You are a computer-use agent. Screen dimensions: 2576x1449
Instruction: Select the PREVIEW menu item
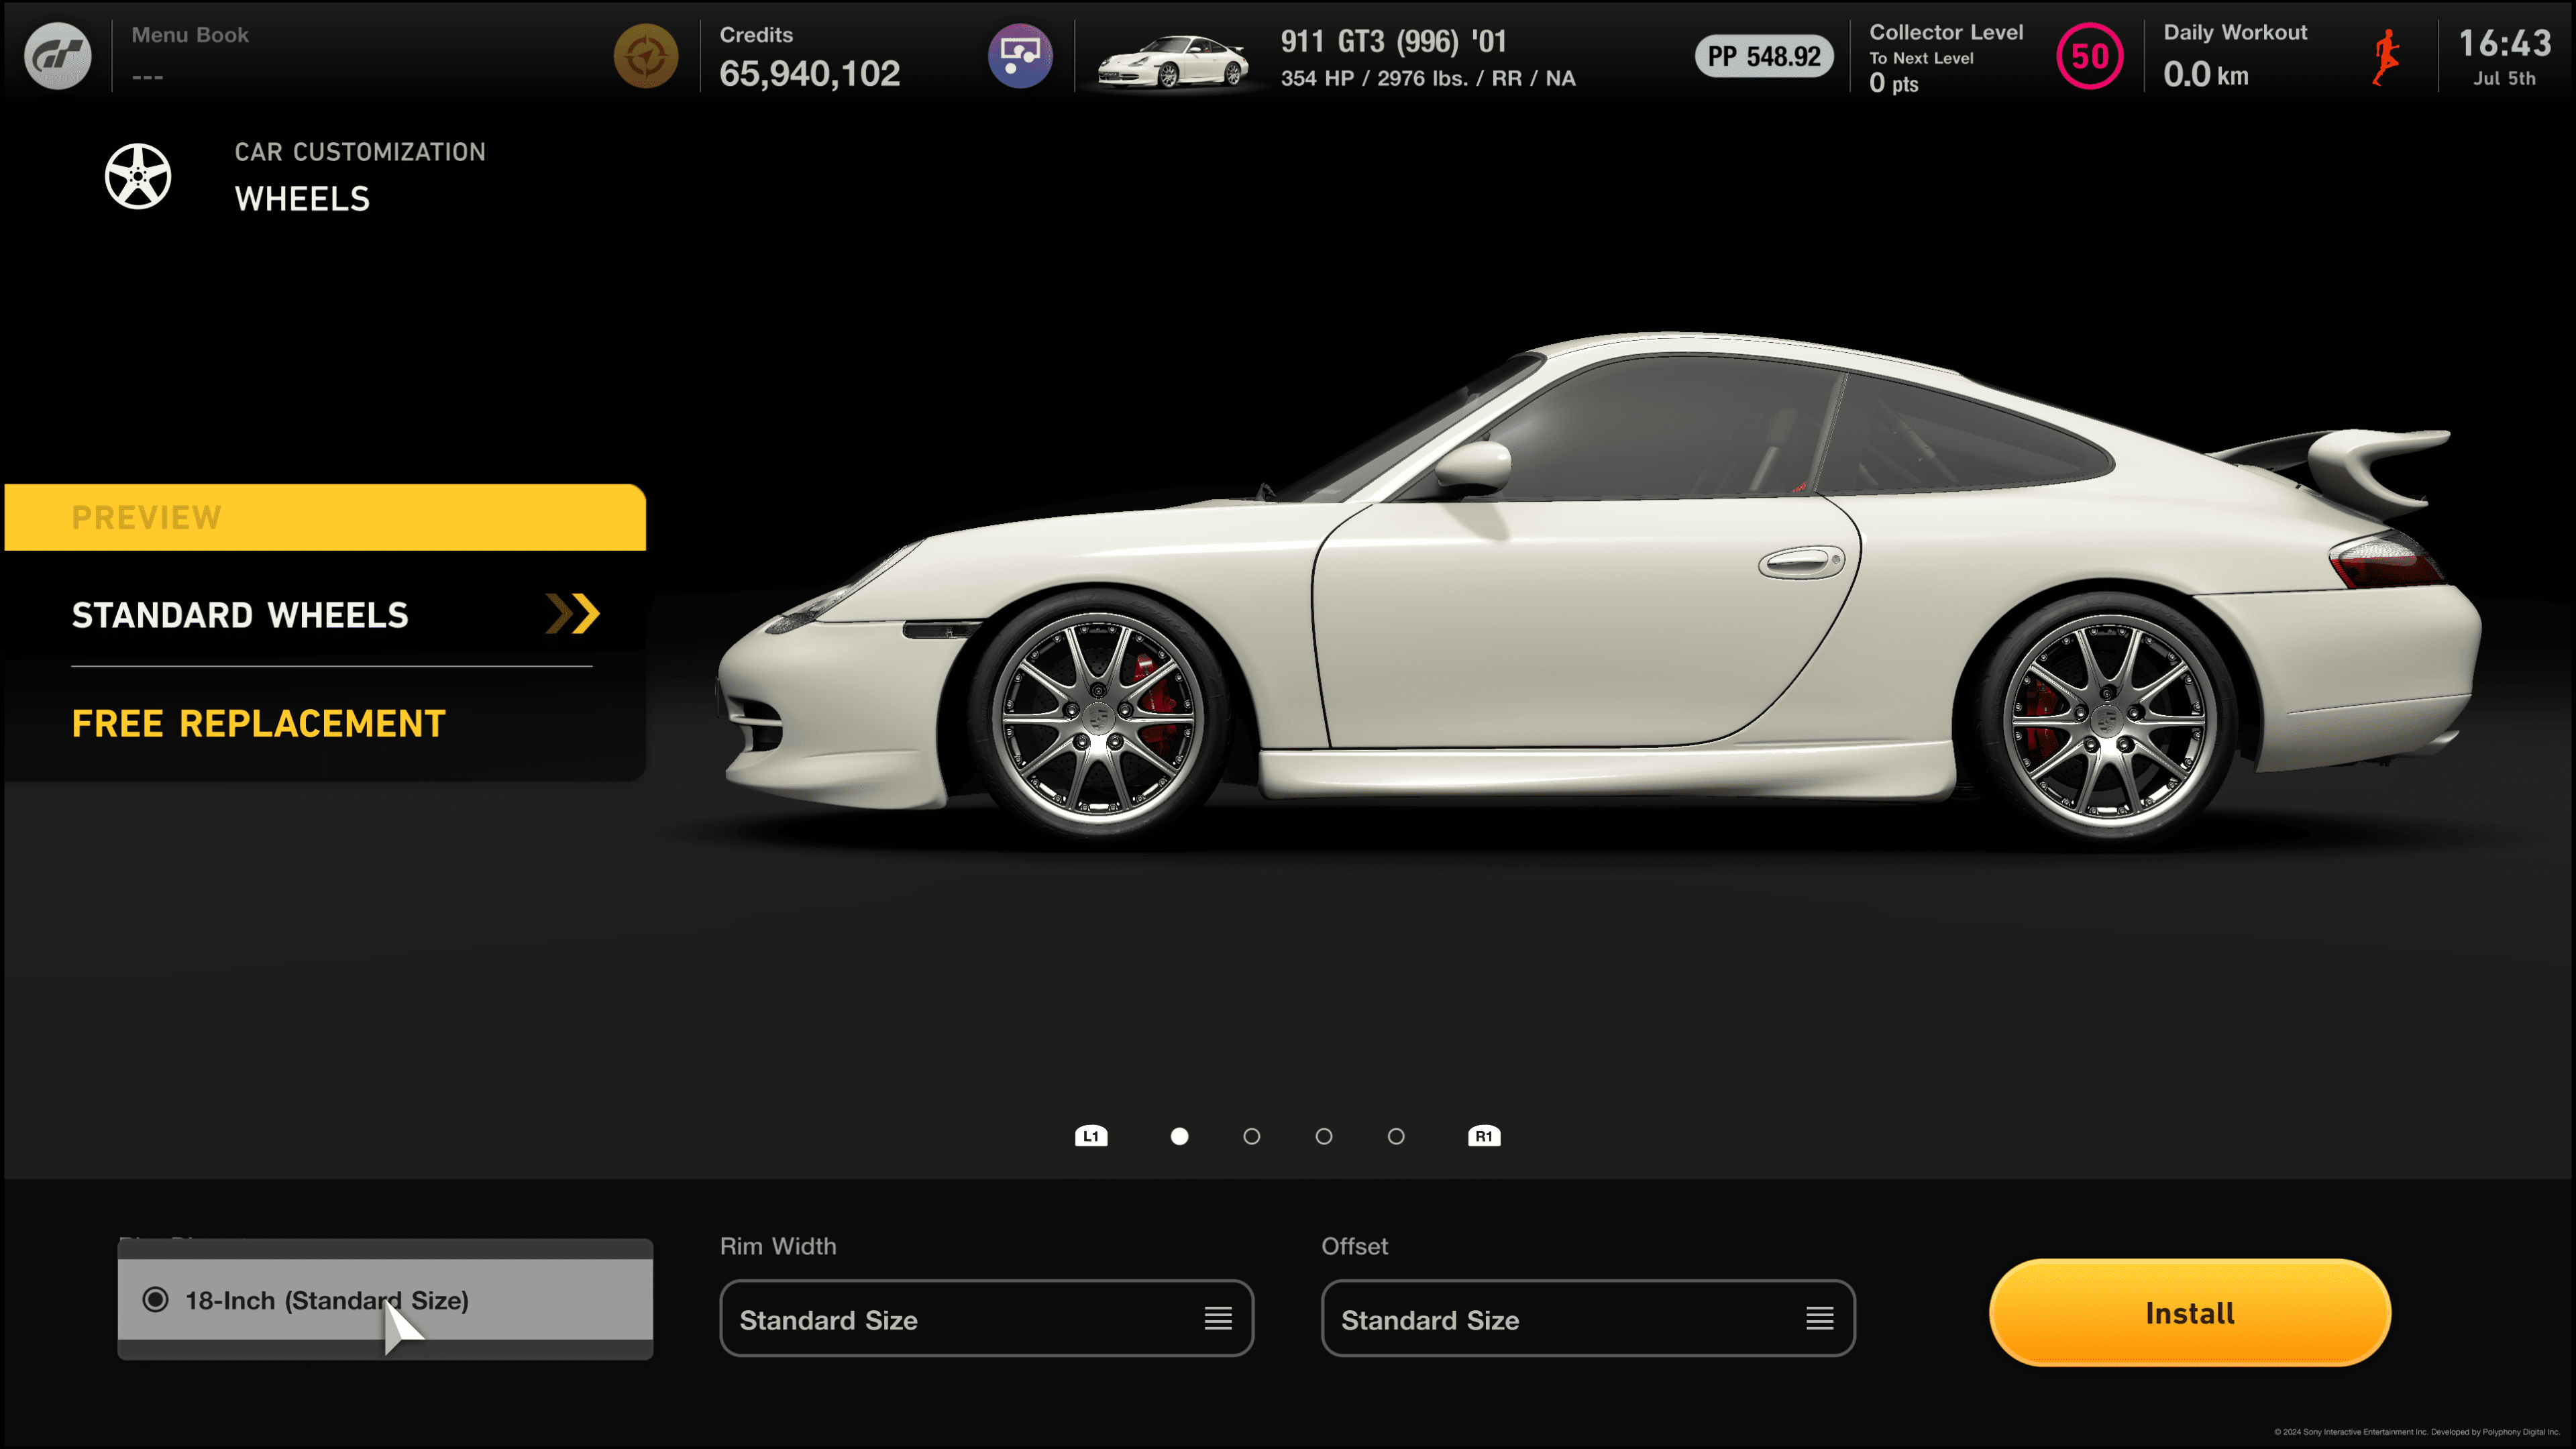tap(325, 517)
